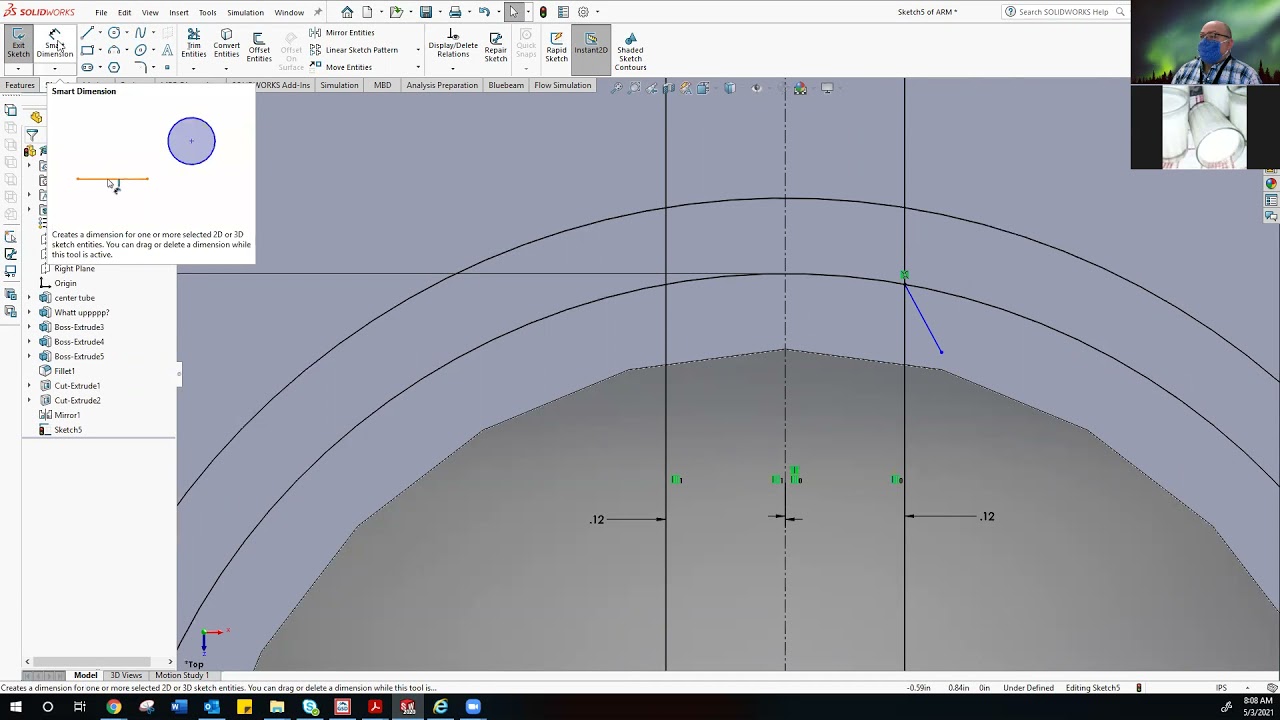Open Repair Sketch tool
Screen dimensions: 1280x720
click(x=496, y=47)
